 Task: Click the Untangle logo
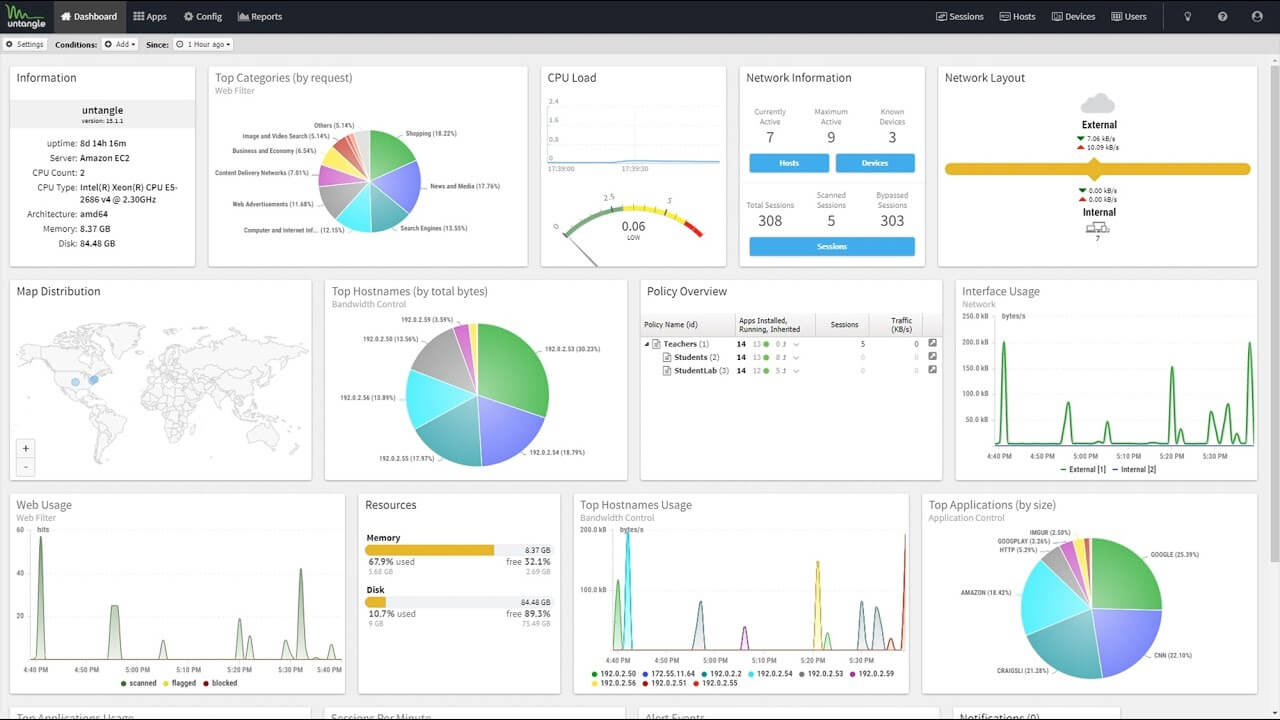tap(24, 17)
